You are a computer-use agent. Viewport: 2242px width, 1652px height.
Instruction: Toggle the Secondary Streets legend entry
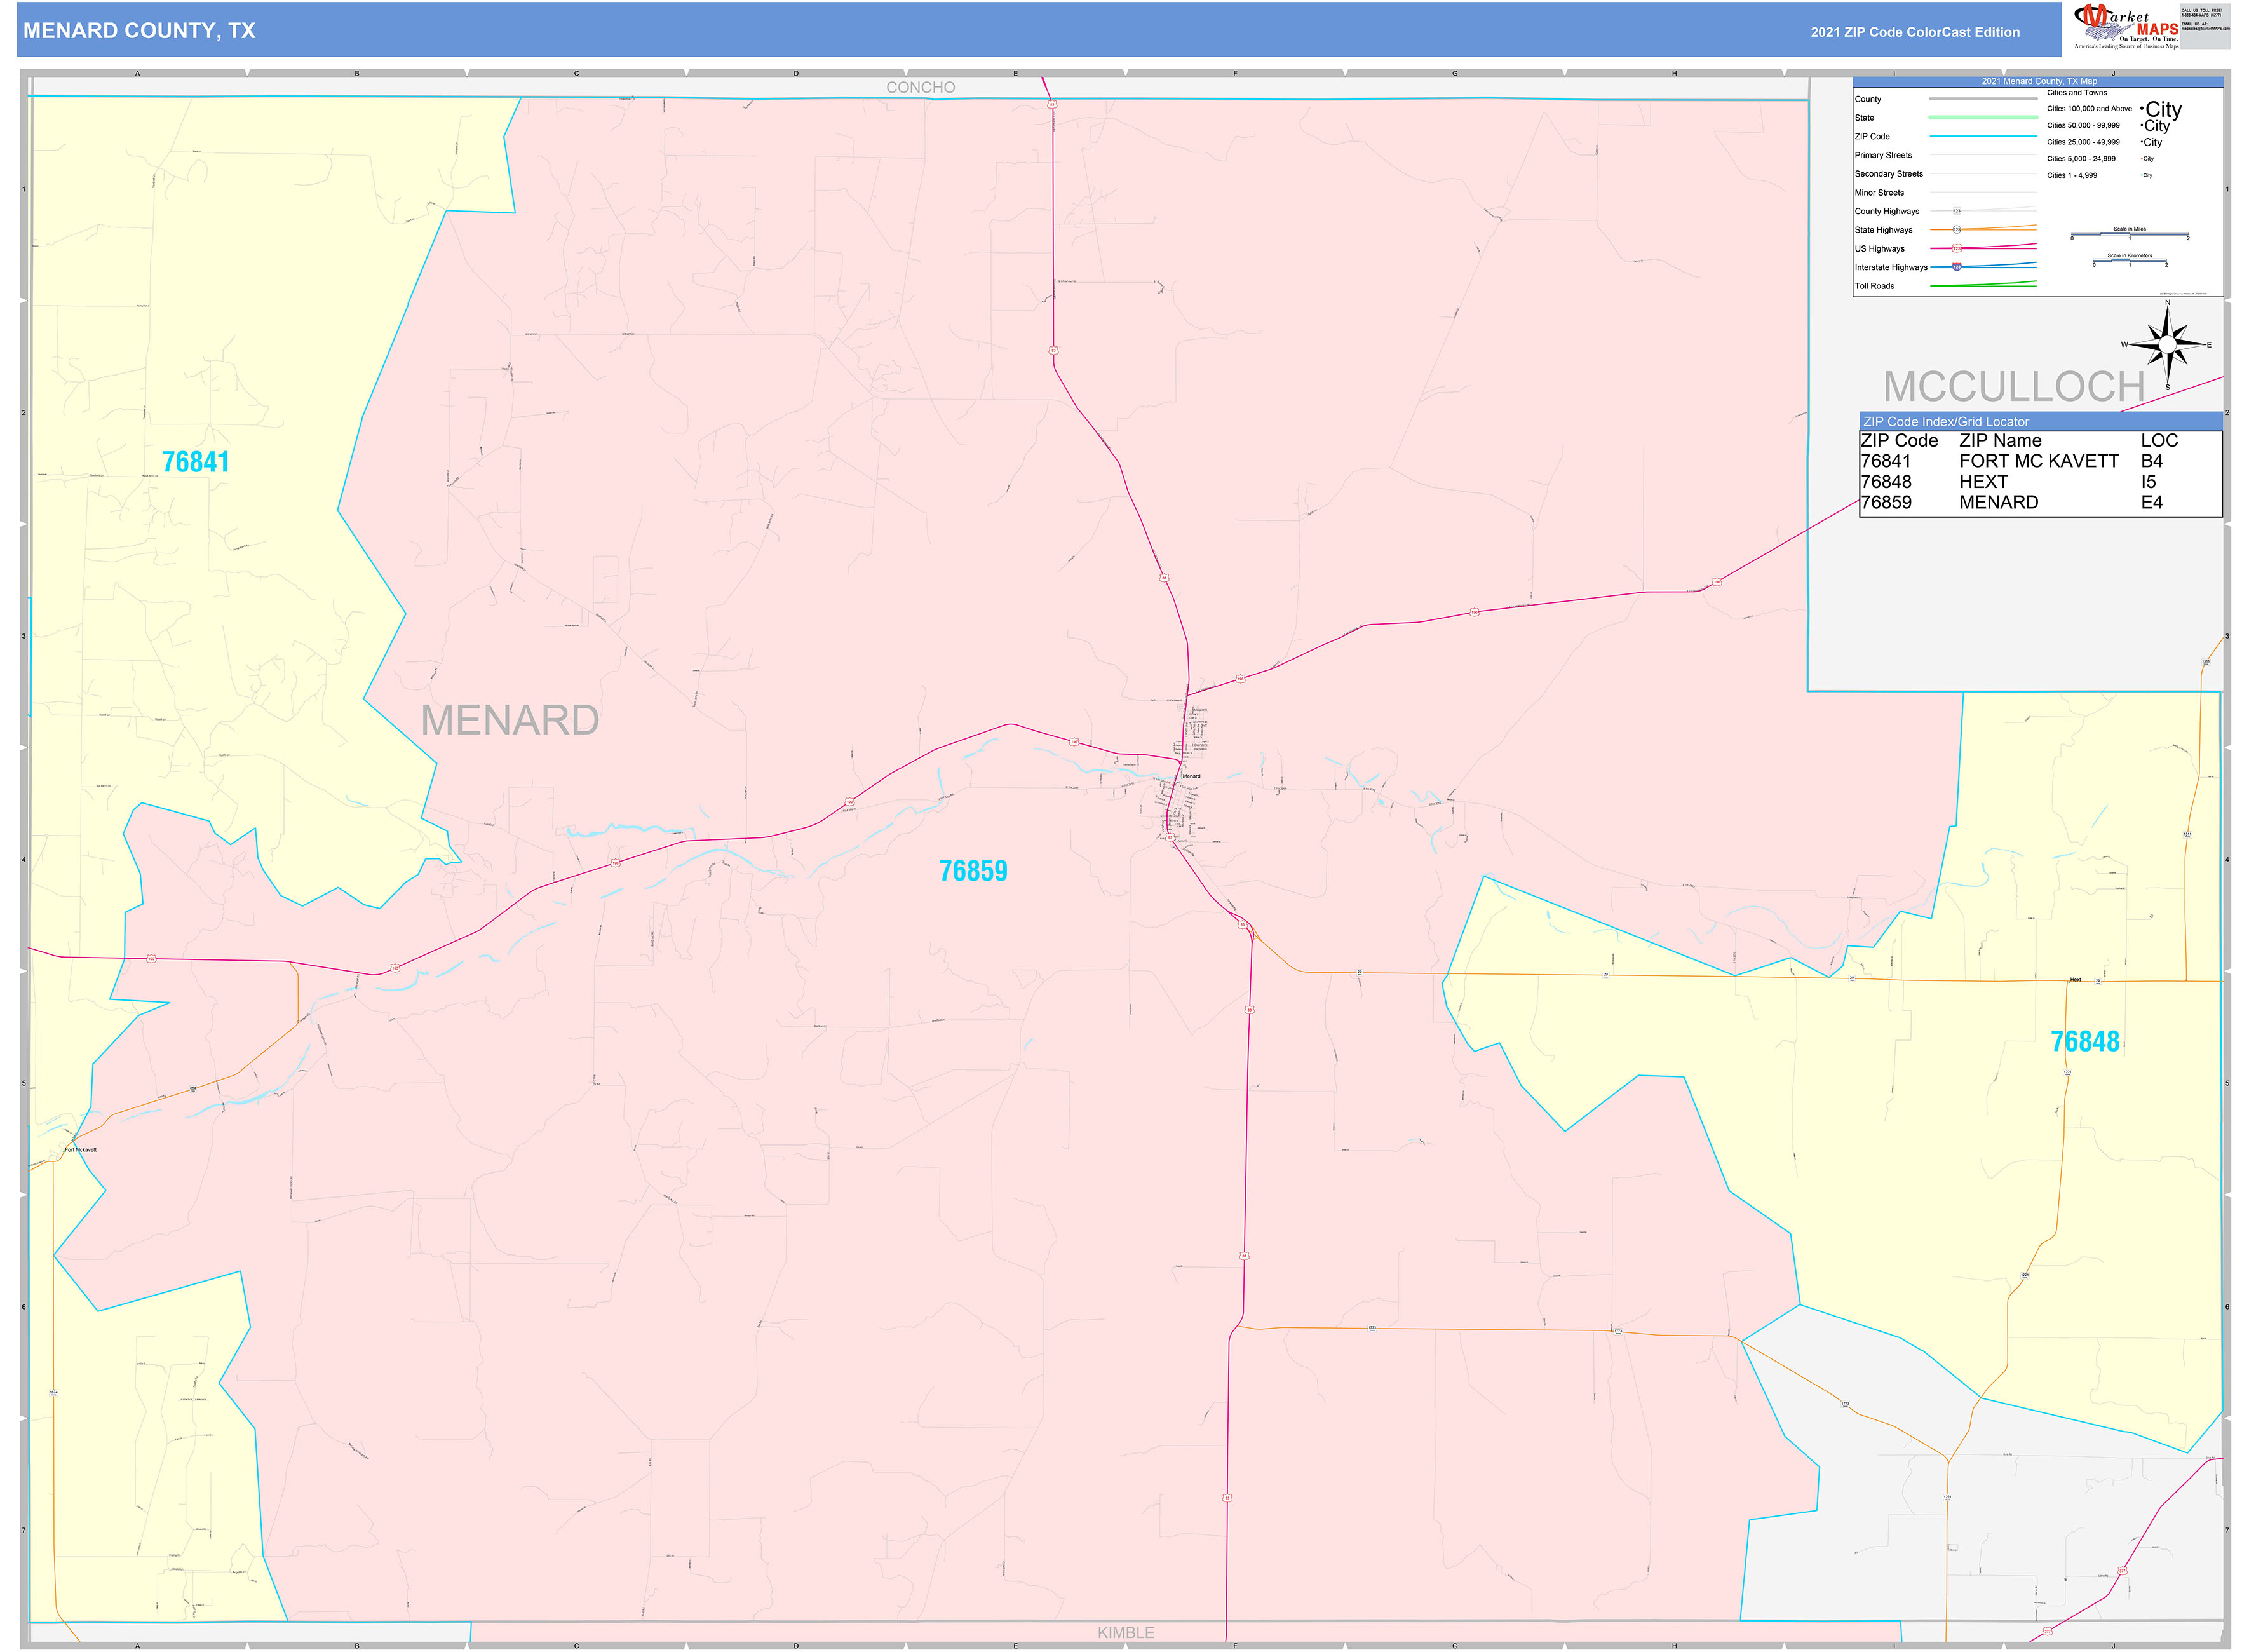[1889, 174]
